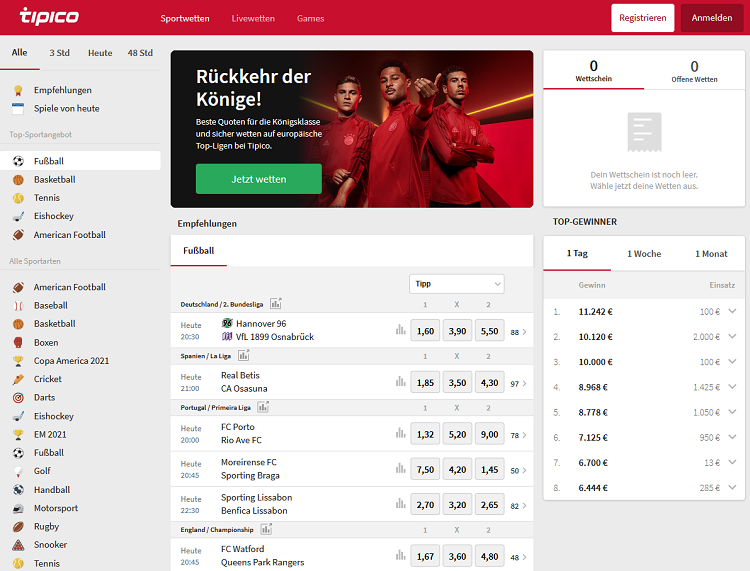Show all 88 bets for Hannover 96 match
The width and height of the screenshot is (750, 571).
[x=518, y=332]
